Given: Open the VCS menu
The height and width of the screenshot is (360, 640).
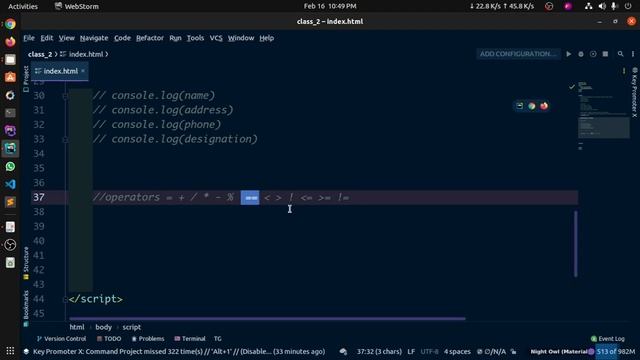Looking at the screenshot, I should 216,38.
